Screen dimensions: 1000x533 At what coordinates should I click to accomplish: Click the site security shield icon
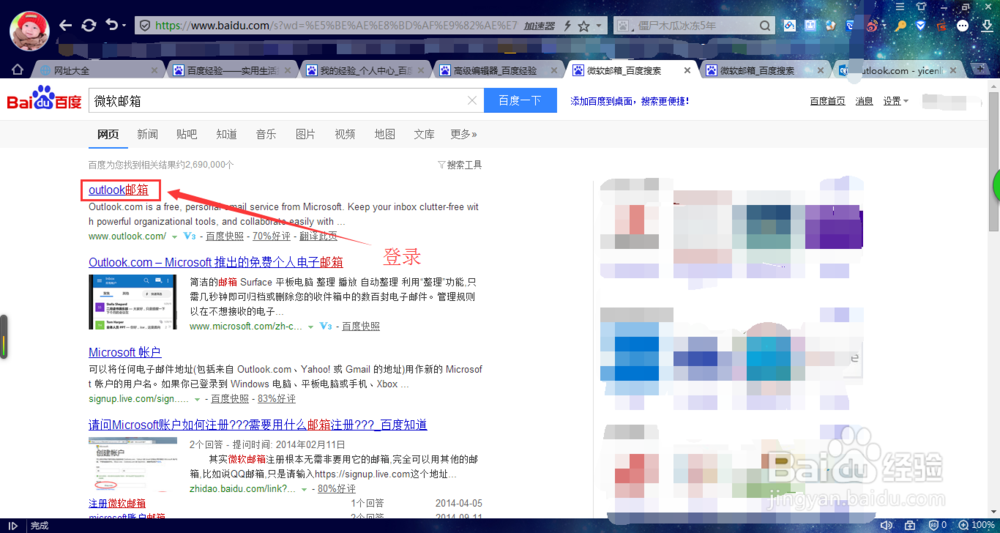point(145,26)
